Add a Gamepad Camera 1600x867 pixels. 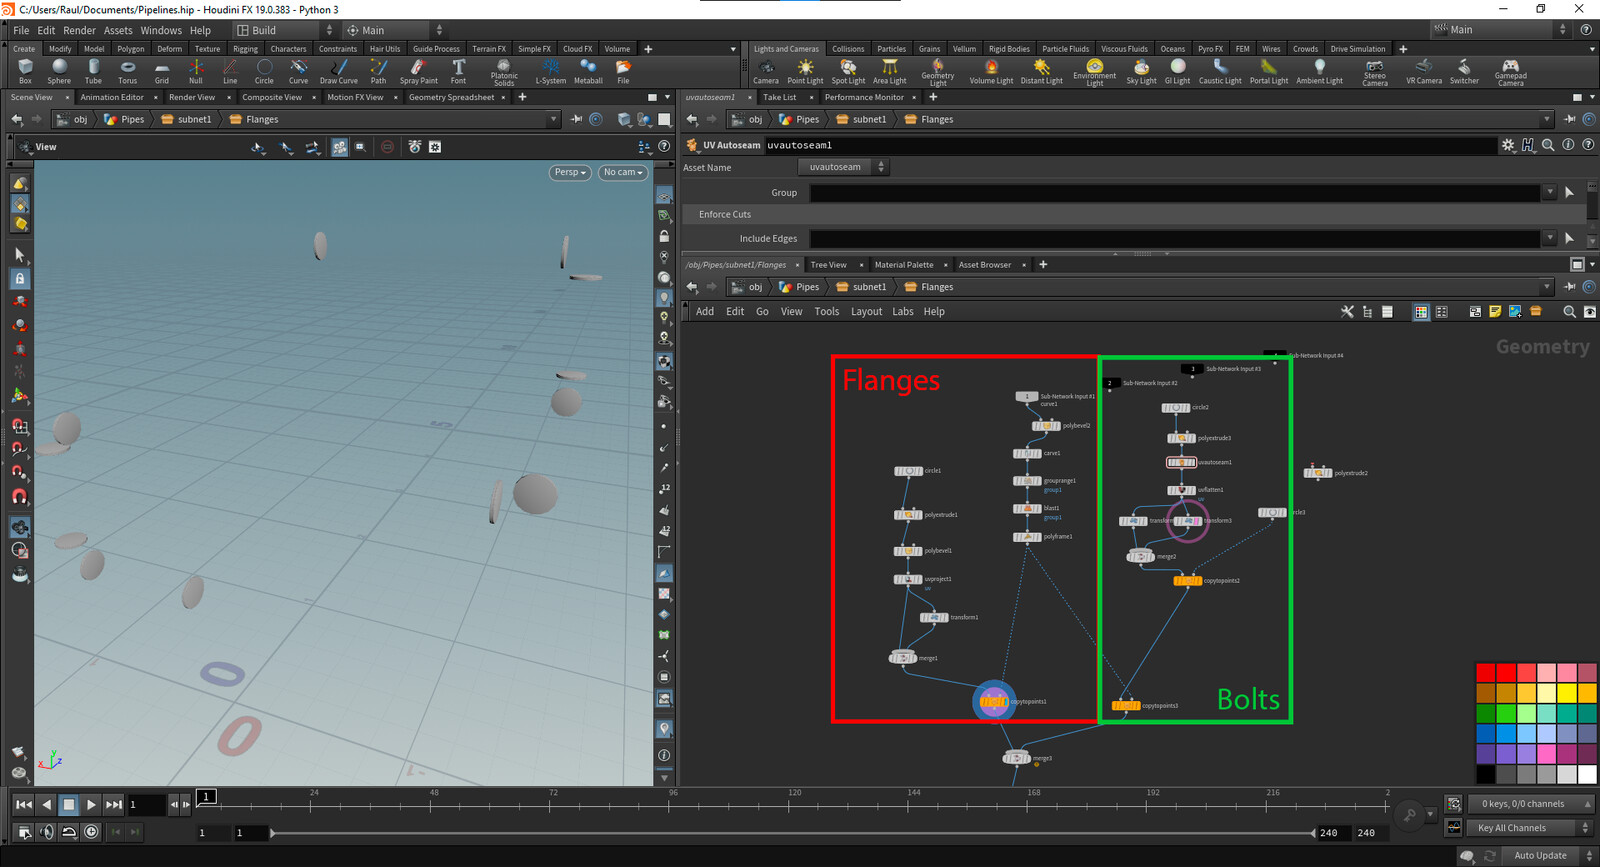pos(1510,72)
